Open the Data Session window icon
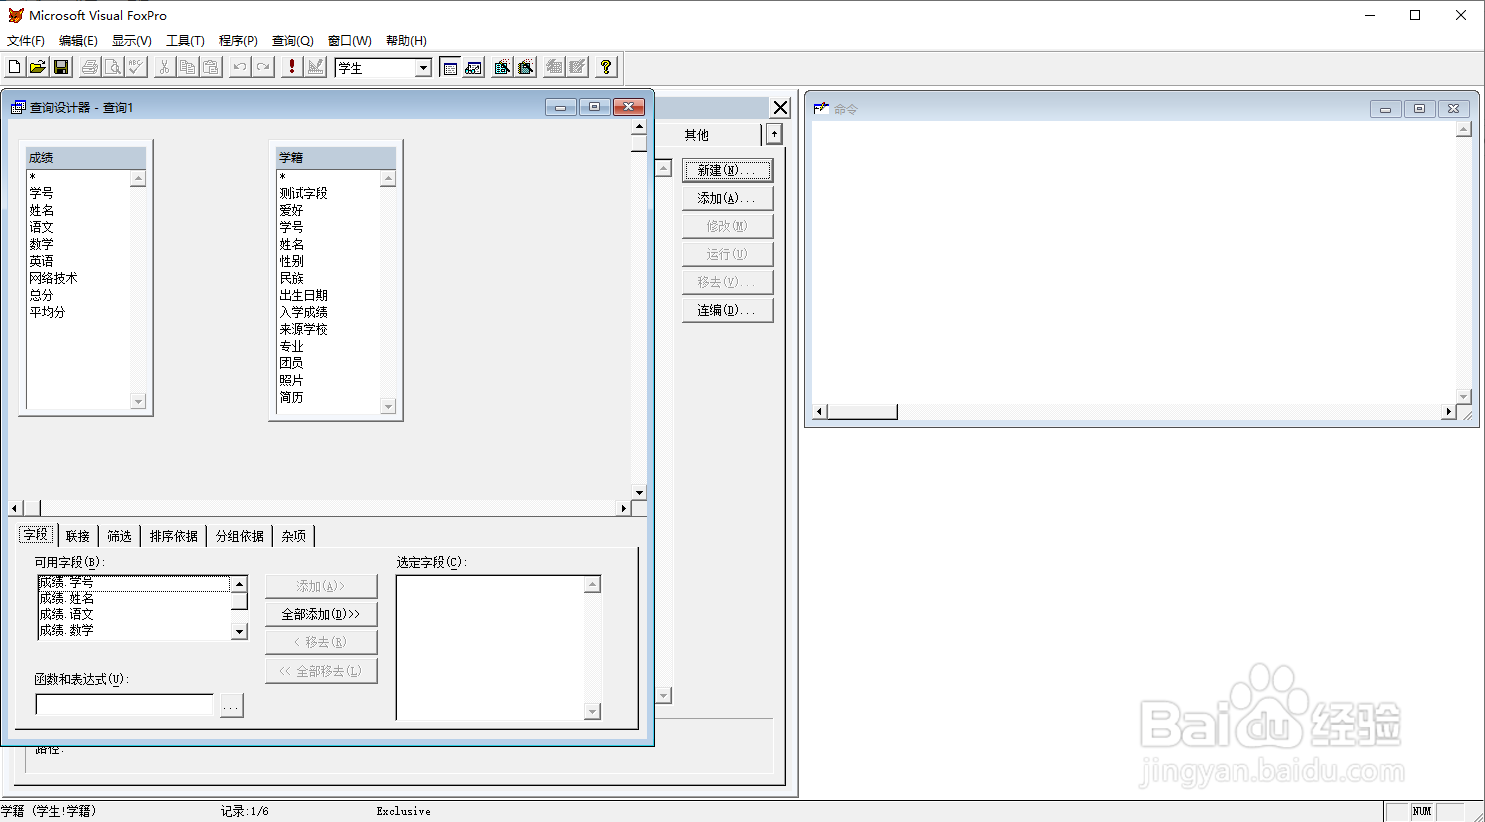The width and height of the screenshot is (1485, 822). (473, 67)
